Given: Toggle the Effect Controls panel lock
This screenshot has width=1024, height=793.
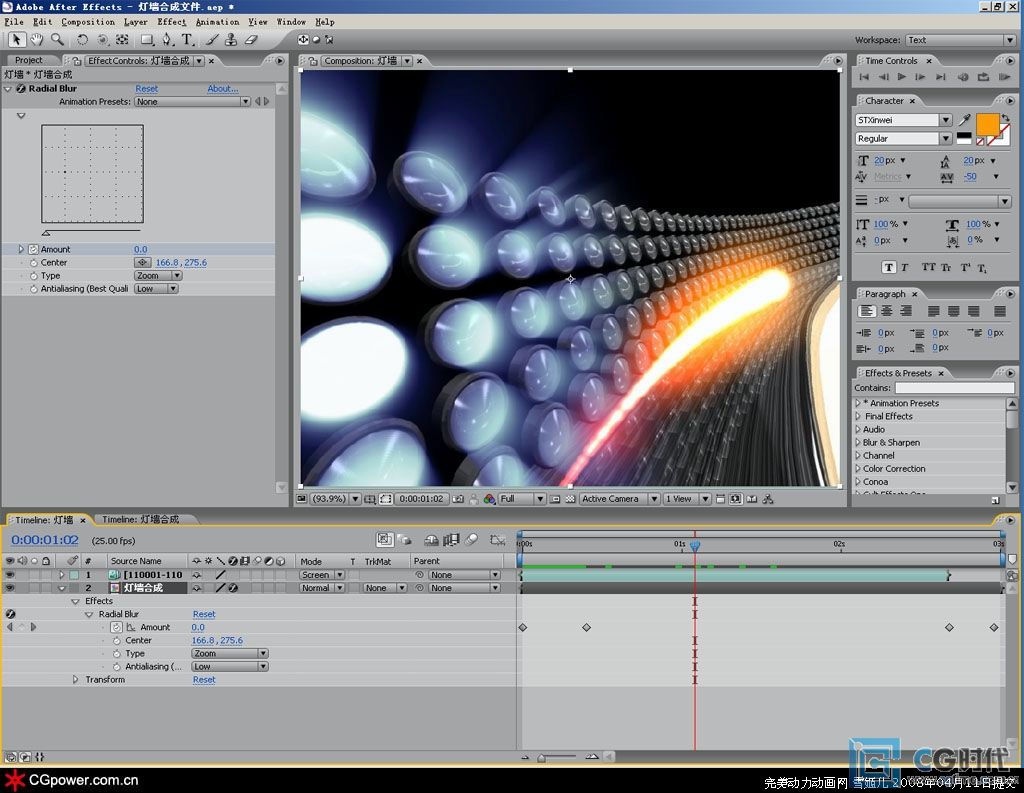Looking at the screenshot, I should click(x=76, y=61).
